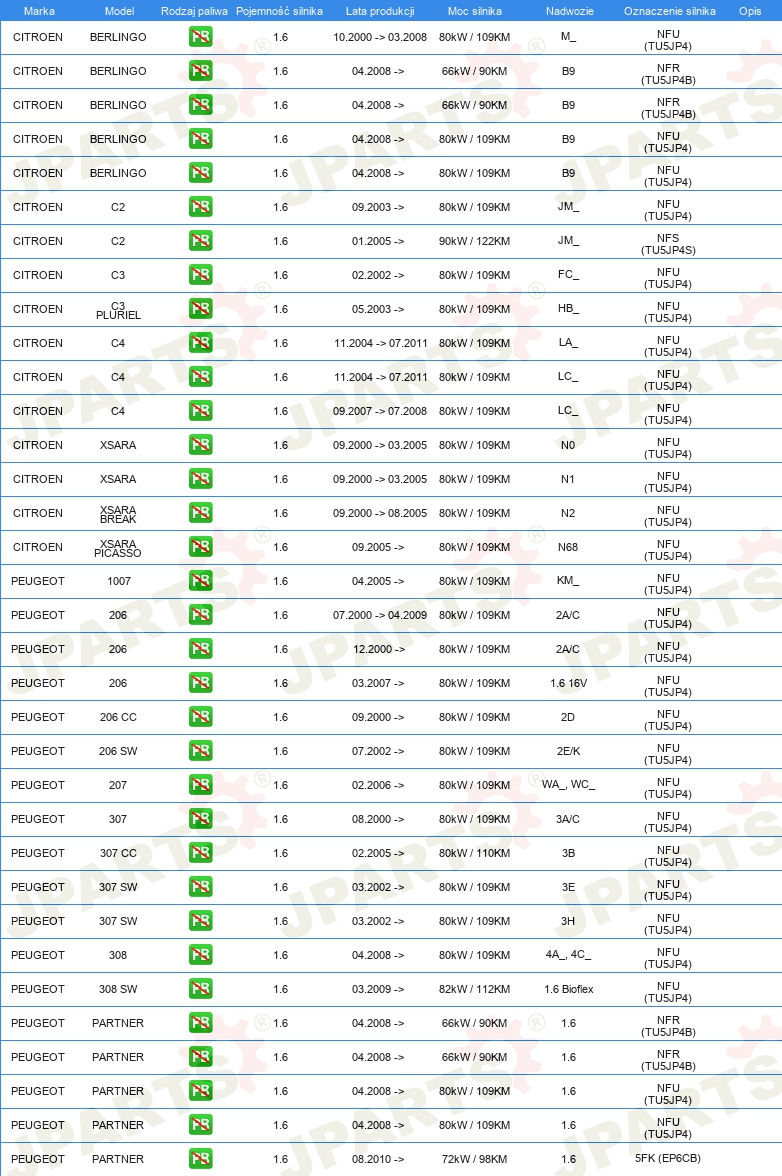Click the 3B body code

click(x=568, y=853)
